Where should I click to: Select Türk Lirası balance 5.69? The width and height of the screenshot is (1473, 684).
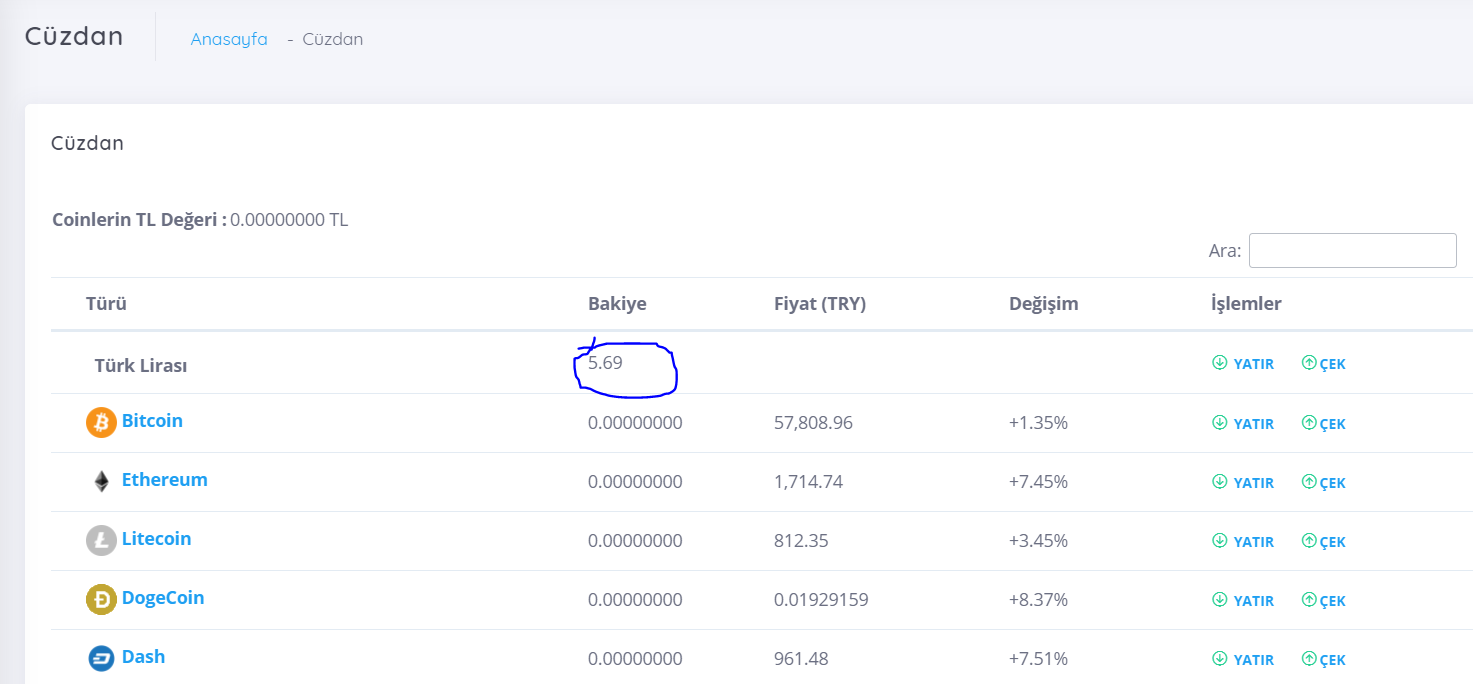point(605,363)
